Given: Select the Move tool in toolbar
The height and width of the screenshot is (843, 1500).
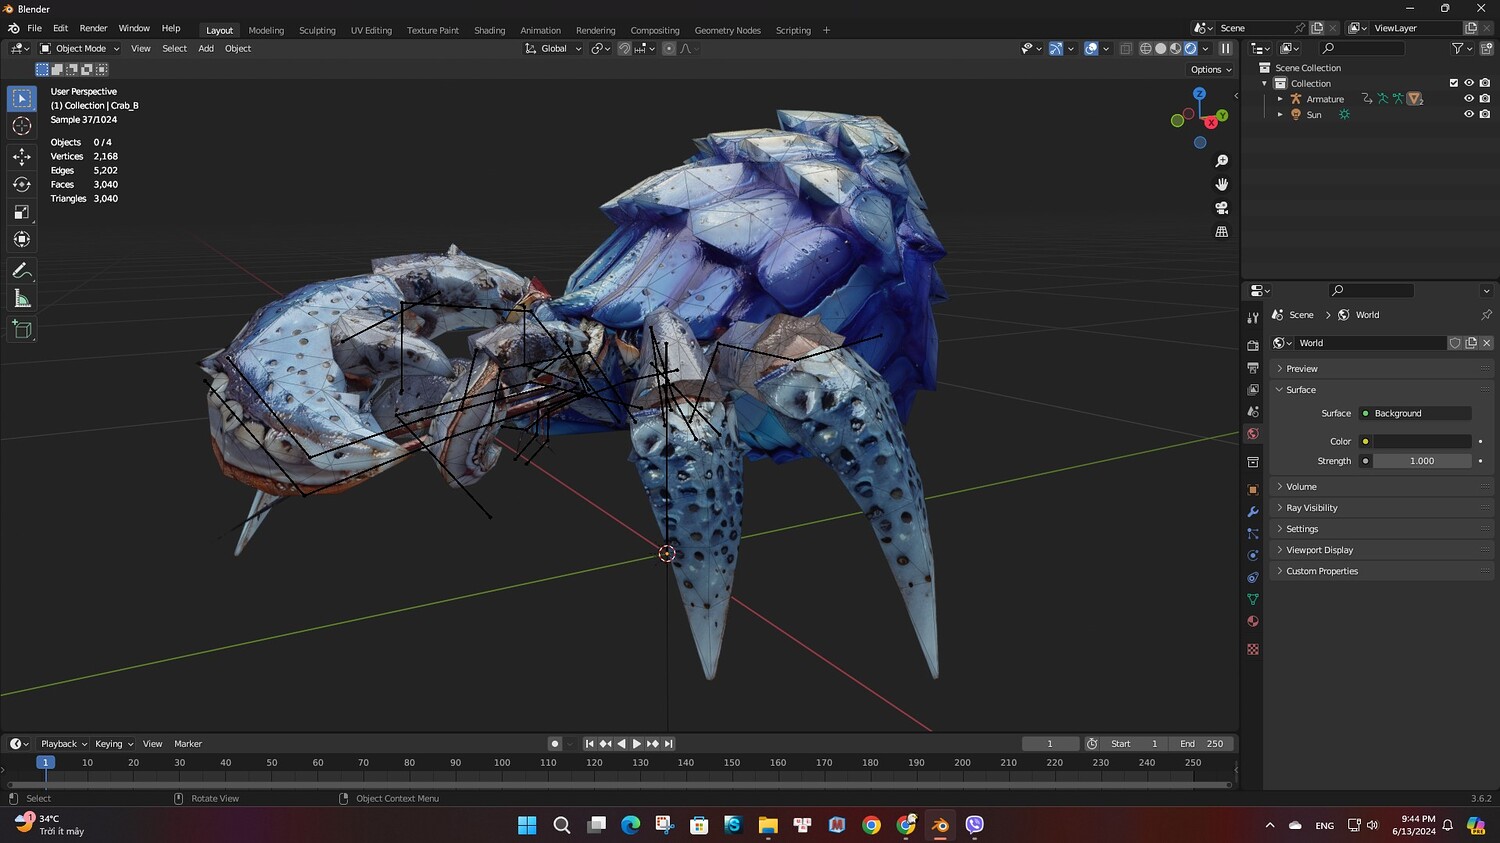Looking at the screenshot, I should tap(21, 156).
